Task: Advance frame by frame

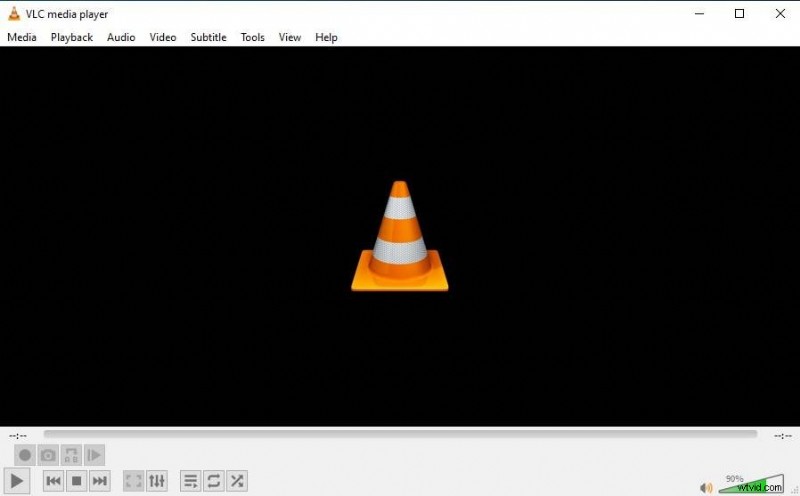Action: tap(94, 455)
